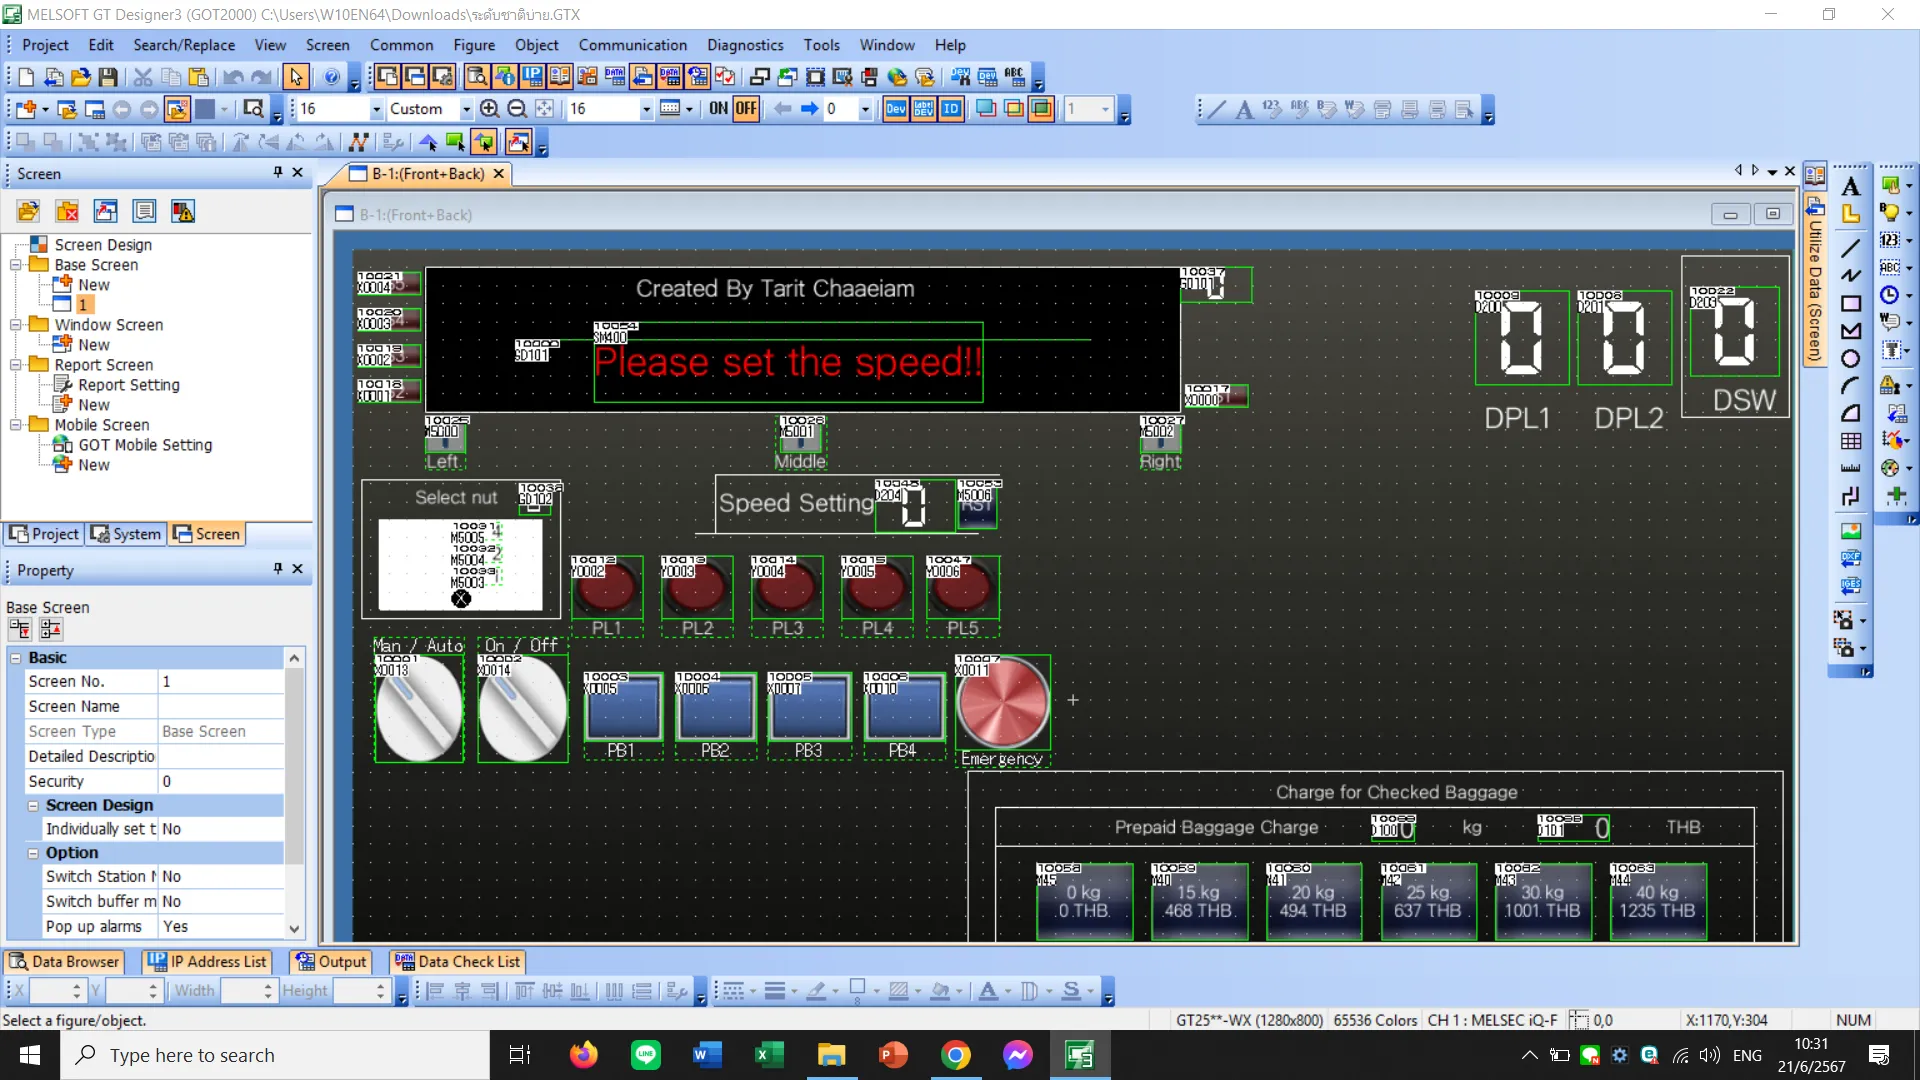Screen dimensions: 1920x1080
Task: Open the Diagnostics menu
Action: [744, 45]
